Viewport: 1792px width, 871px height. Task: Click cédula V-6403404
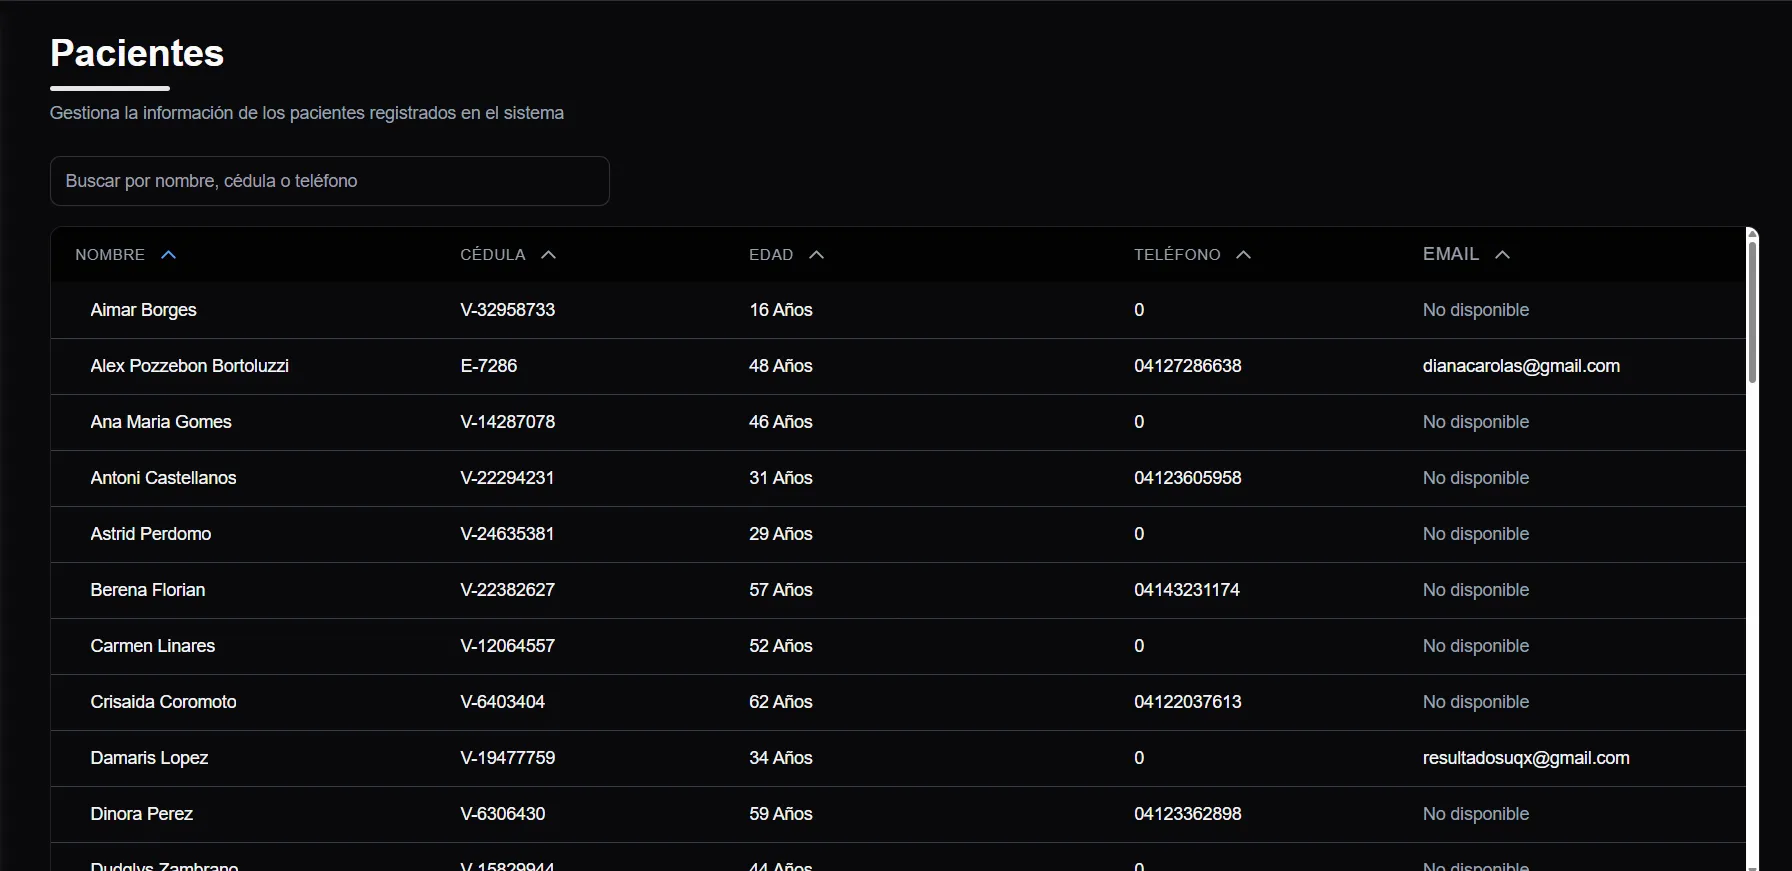tap(503, 702)
